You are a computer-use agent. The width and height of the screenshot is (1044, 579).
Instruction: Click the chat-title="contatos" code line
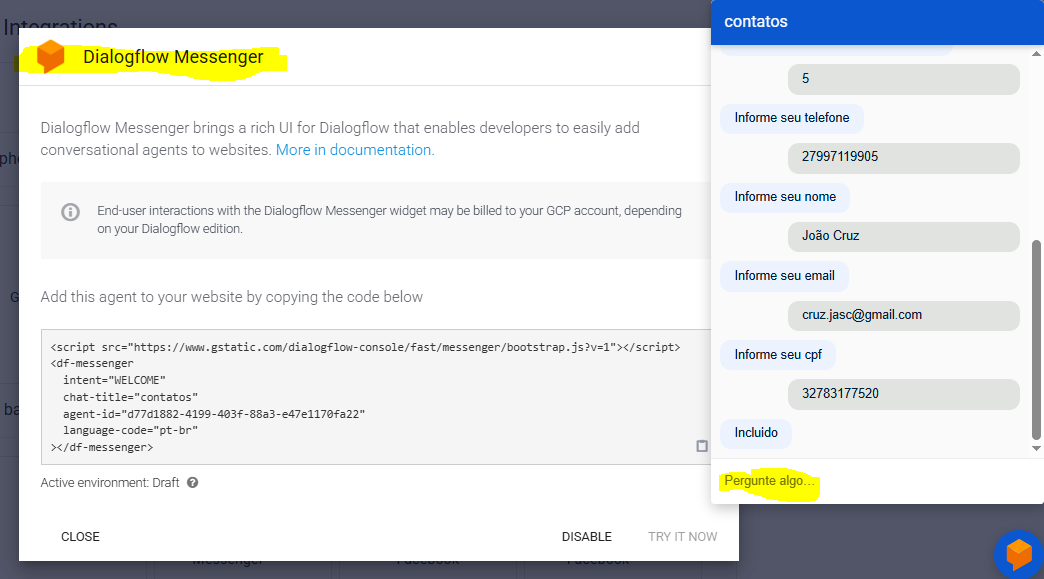coord(130,397)
